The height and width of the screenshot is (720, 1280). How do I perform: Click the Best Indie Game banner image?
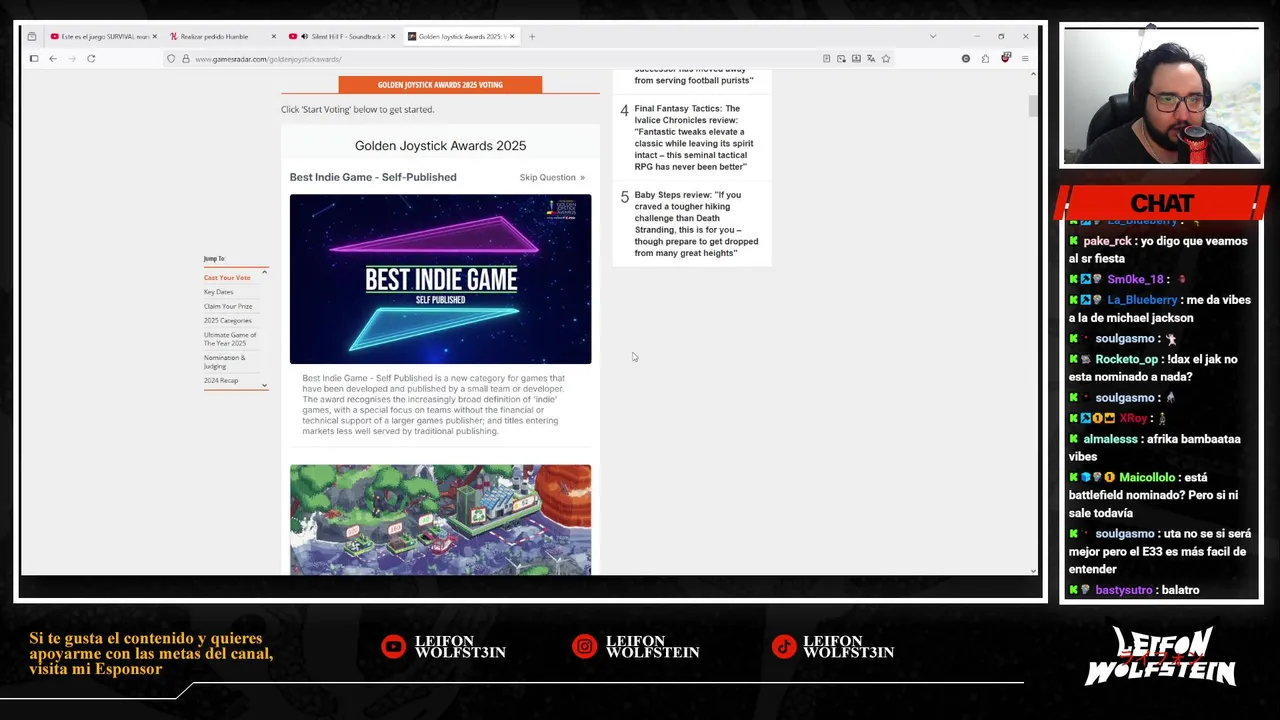pos(440,279)
